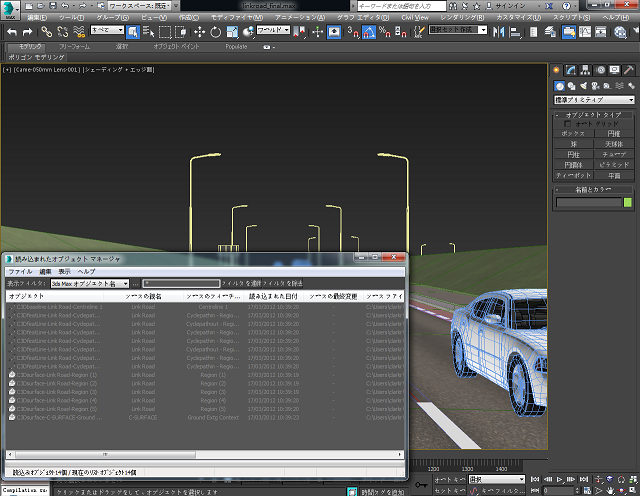Click the ティーポット primitive button
This screenshot has width=640, height=496.
tap(573, 175)
